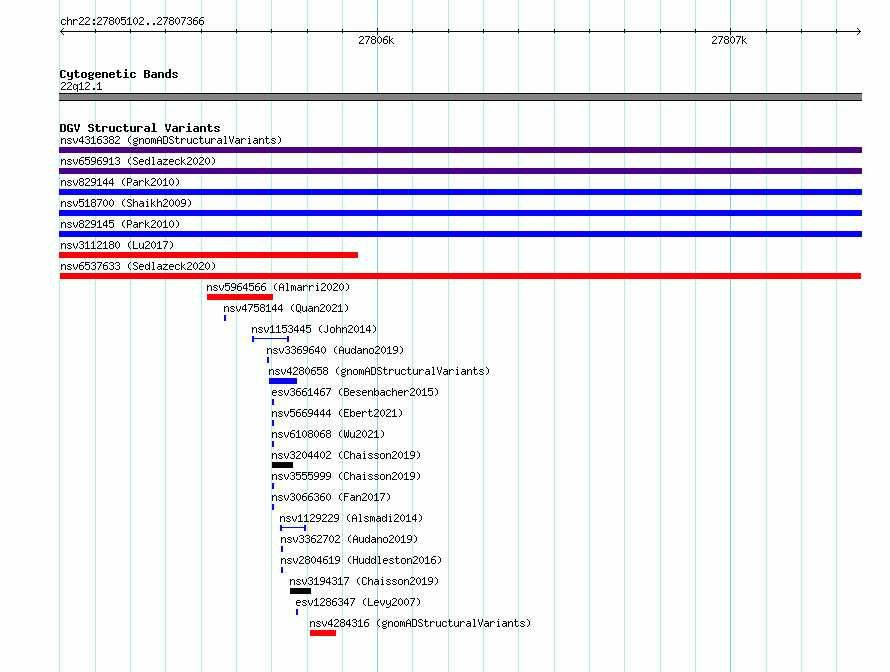Click the chr22:27805102..27807366 coordinates text
890x672 pixels.
132,21
